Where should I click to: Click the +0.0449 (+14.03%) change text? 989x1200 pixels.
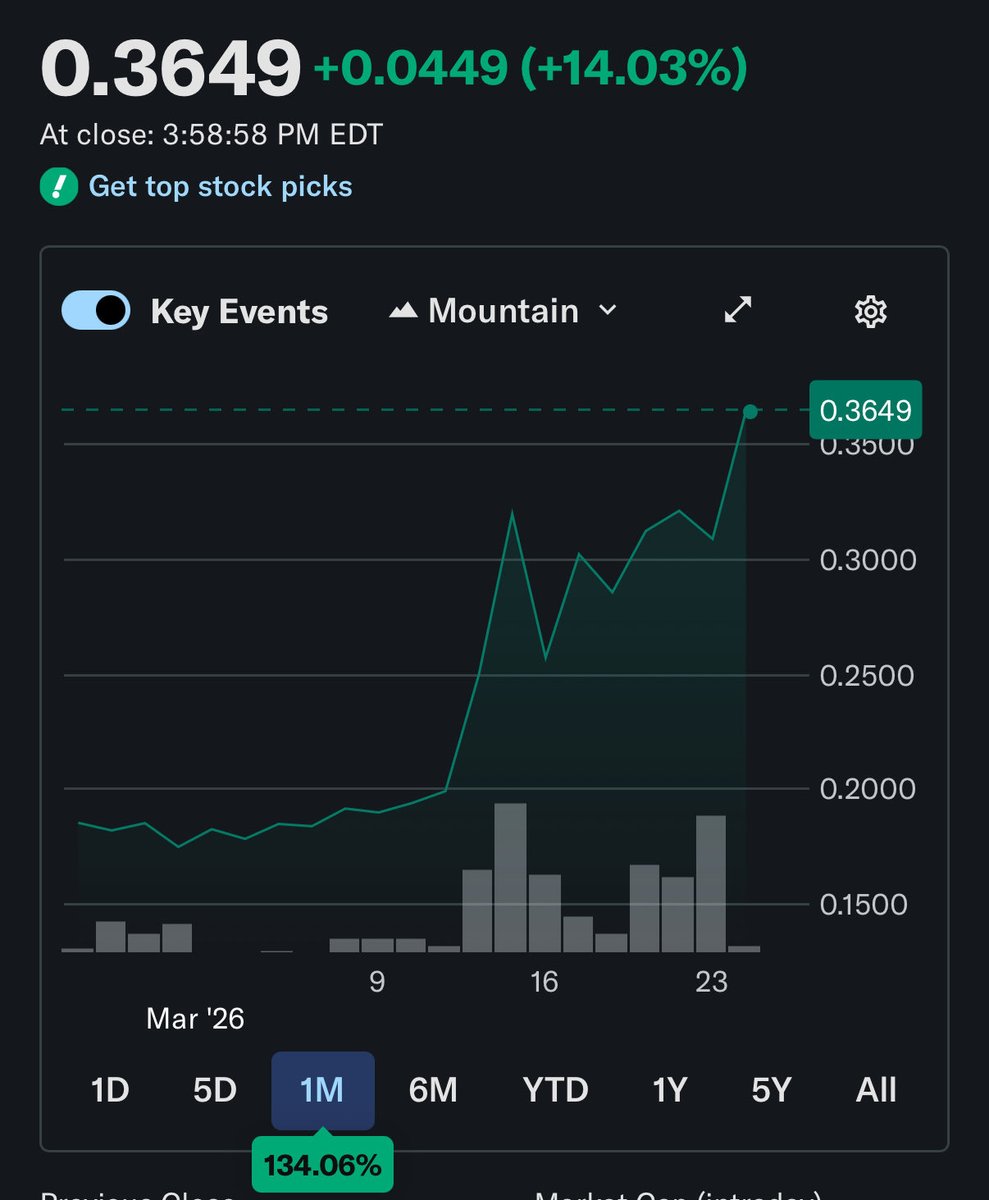[531, 68]
